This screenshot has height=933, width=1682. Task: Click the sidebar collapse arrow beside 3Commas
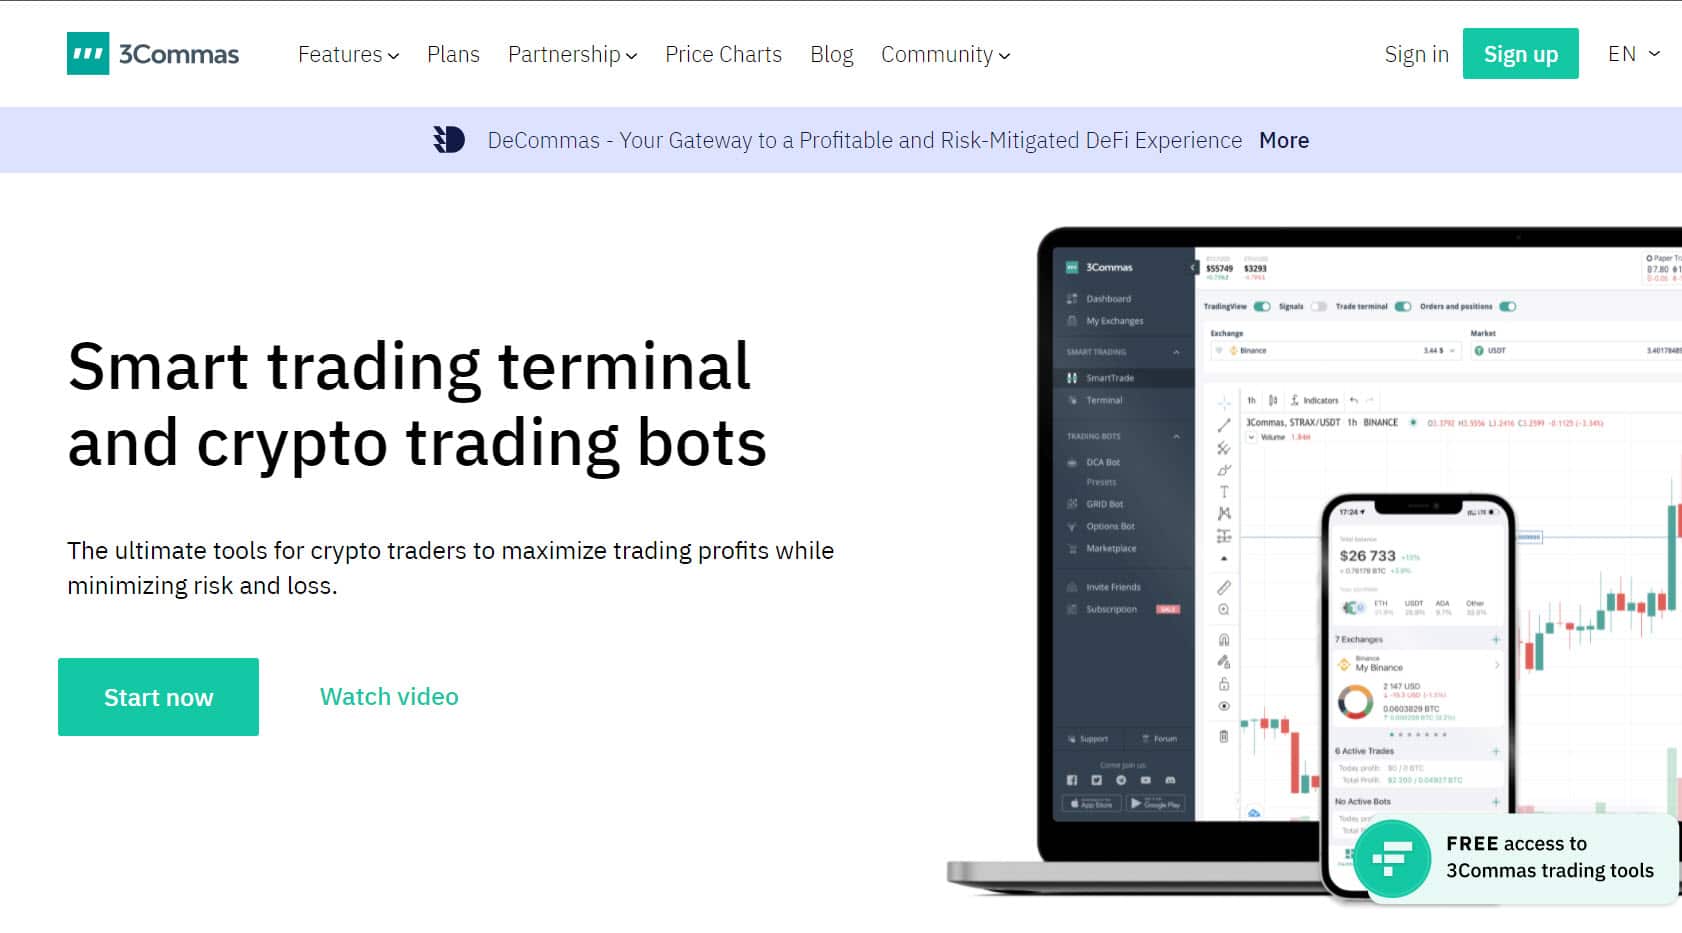1192,268
